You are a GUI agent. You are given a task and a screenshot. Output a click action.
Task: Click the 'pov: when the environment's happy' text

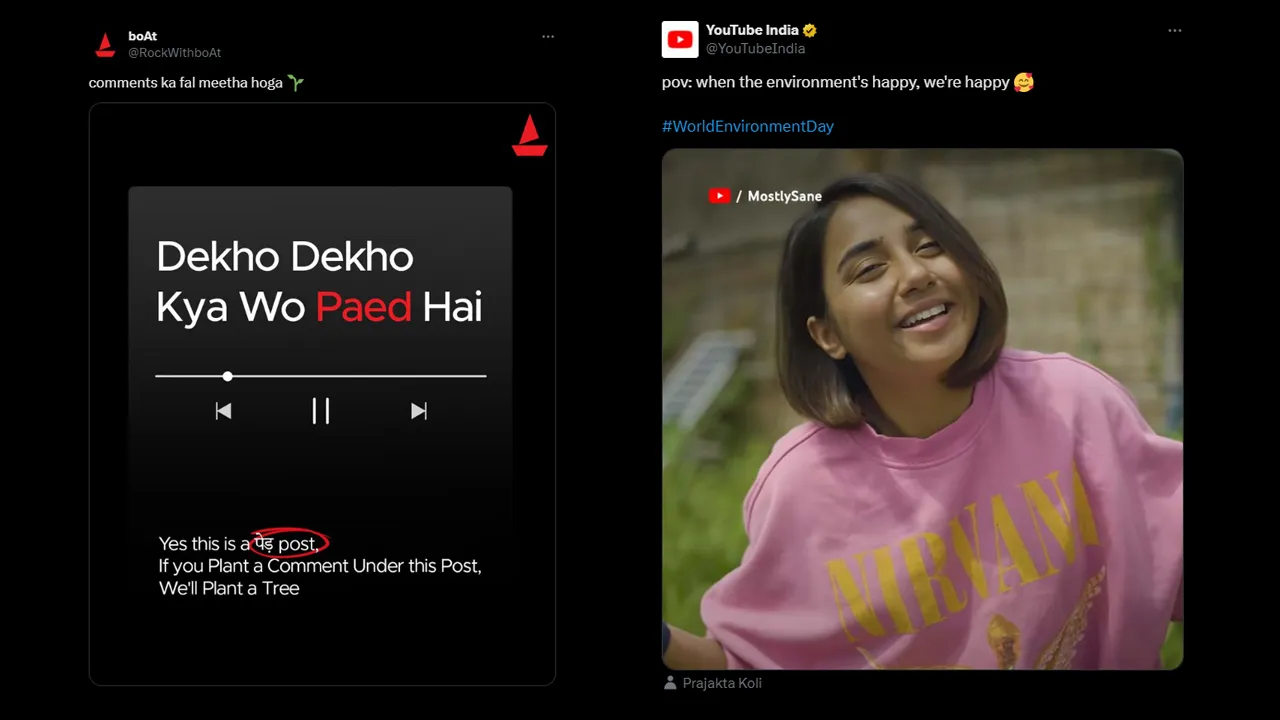[835, 82]
